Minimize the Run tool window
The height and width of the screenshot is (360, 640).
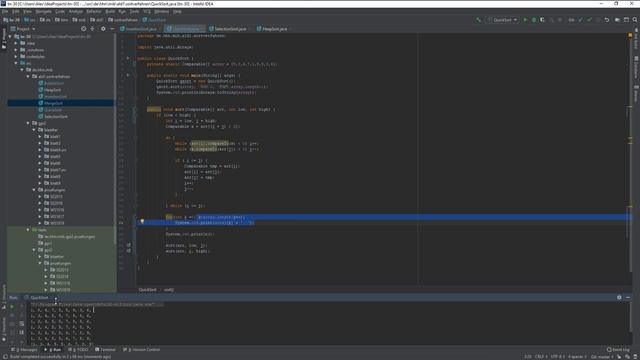pos(628,298)
